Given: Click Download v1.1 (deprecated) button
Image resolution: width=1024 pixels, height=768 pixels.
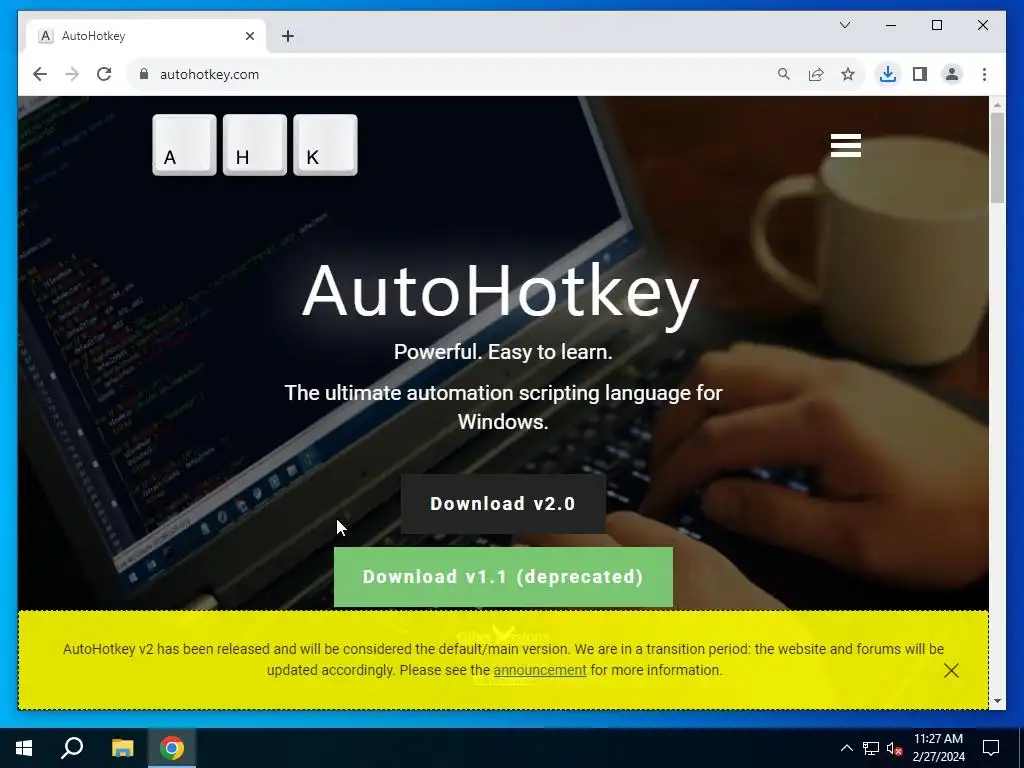Looking at the screenshot, I should coord(503,577).
